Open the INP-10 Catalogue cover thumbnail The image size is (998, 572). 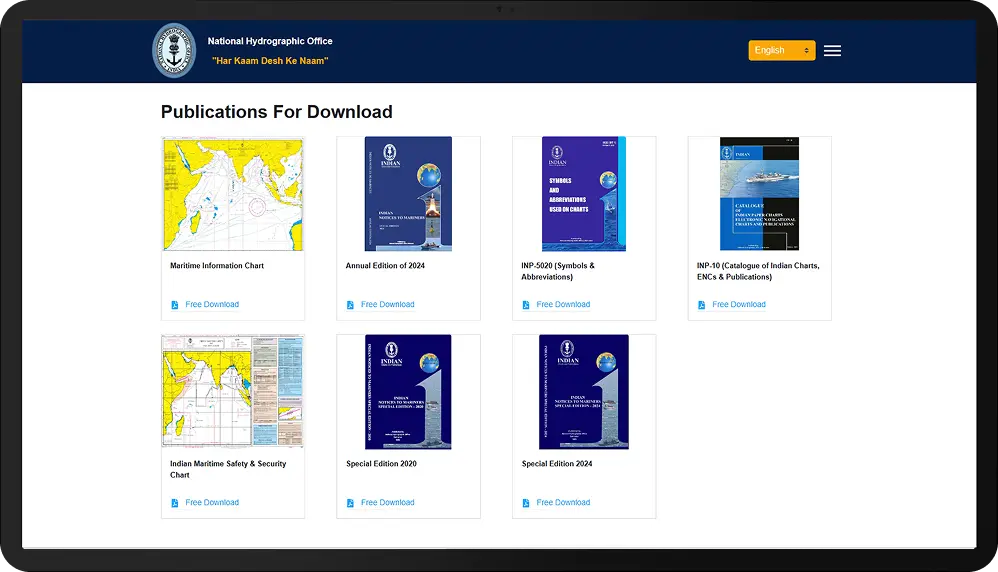coord(759,194)
